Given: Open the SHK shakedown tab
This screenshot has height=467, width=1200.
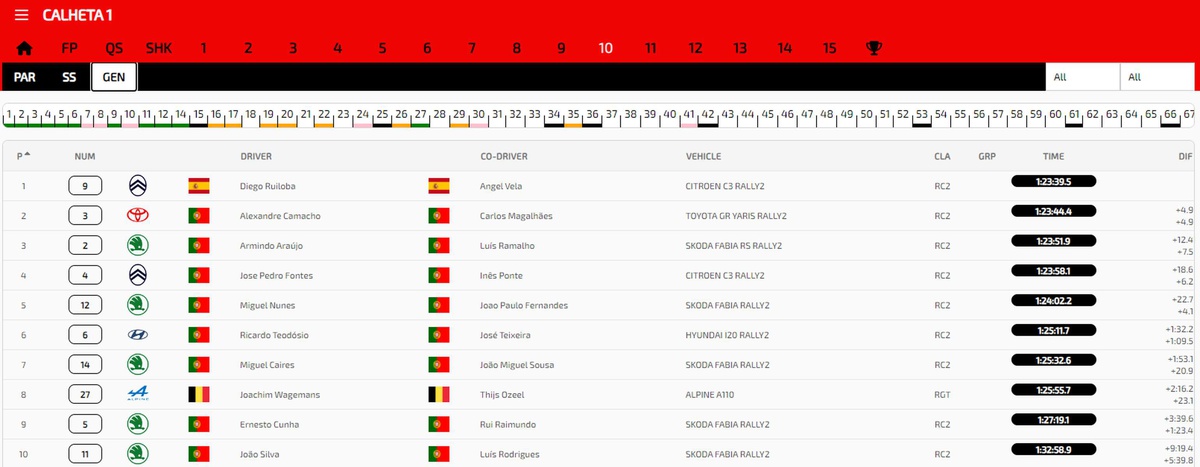Looking at the screenshot, I should 159,48.
